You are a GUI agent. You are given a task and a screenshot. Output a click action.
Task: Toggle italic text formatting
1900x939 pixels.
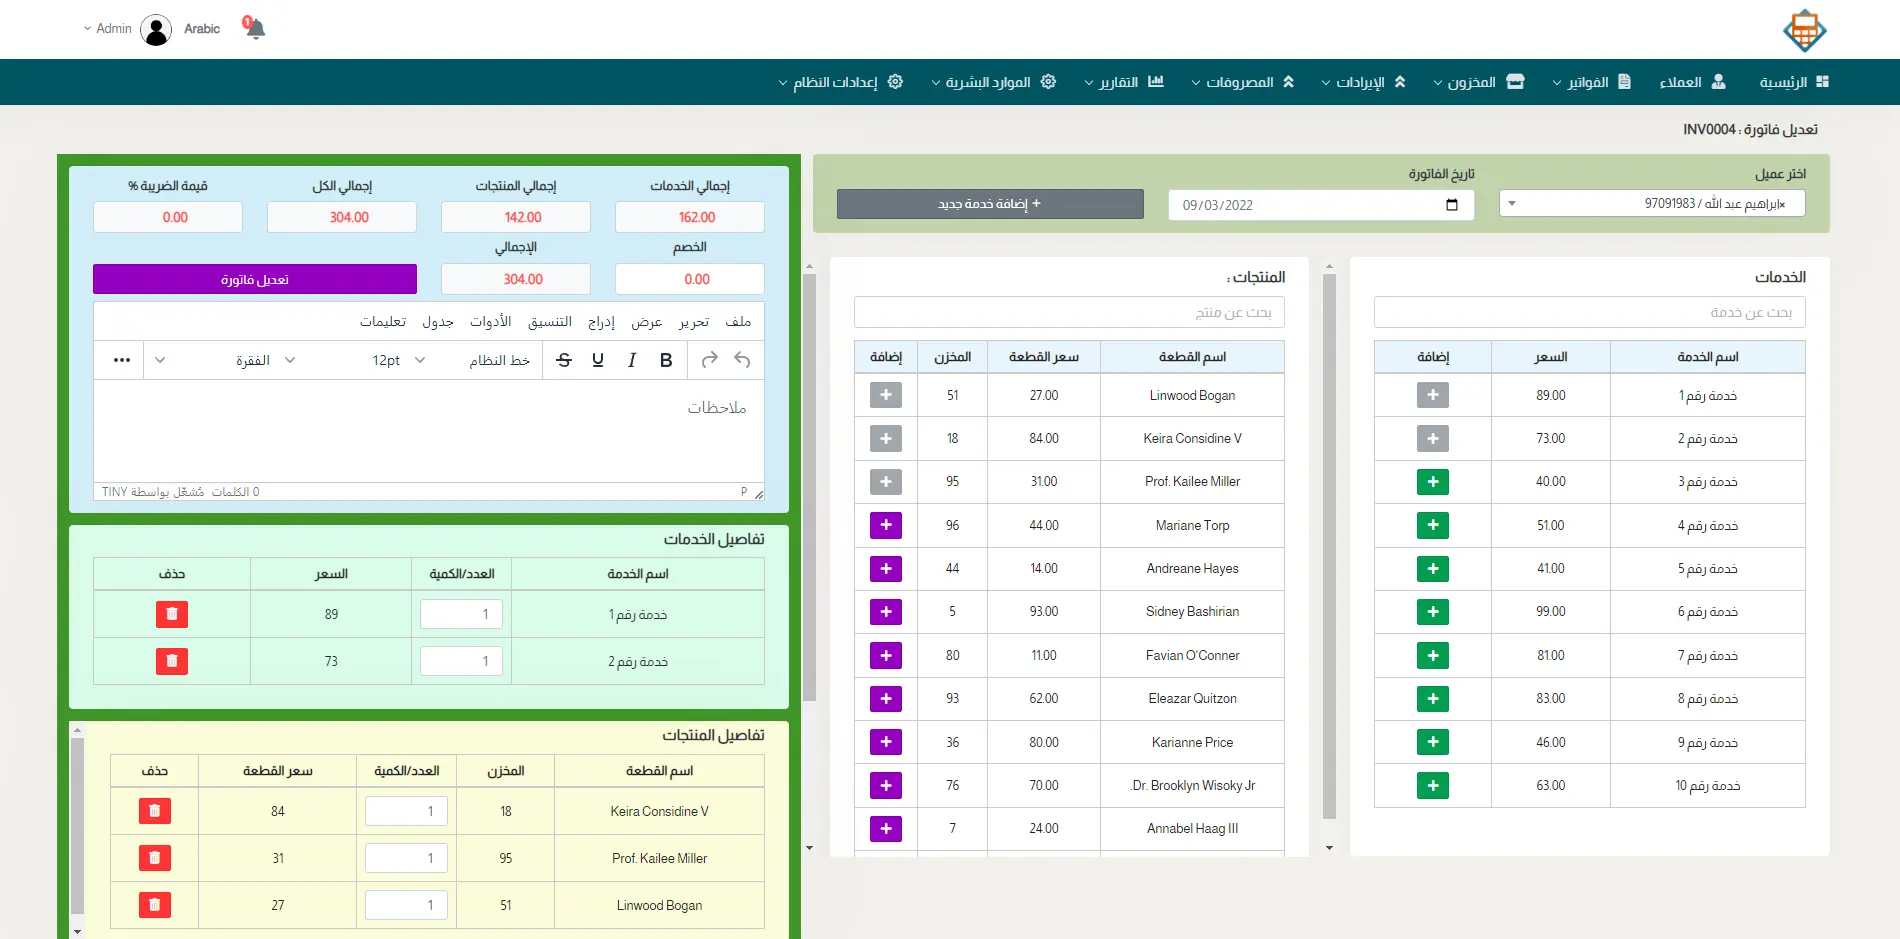tap(632, 360)
